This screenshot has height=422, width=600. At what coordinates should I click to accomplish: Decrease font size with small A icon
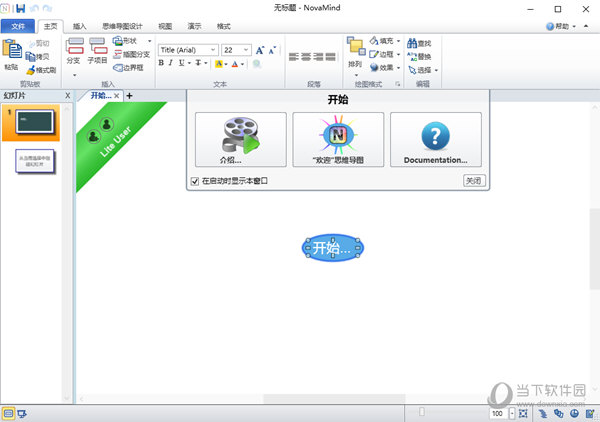click(272, 50)
